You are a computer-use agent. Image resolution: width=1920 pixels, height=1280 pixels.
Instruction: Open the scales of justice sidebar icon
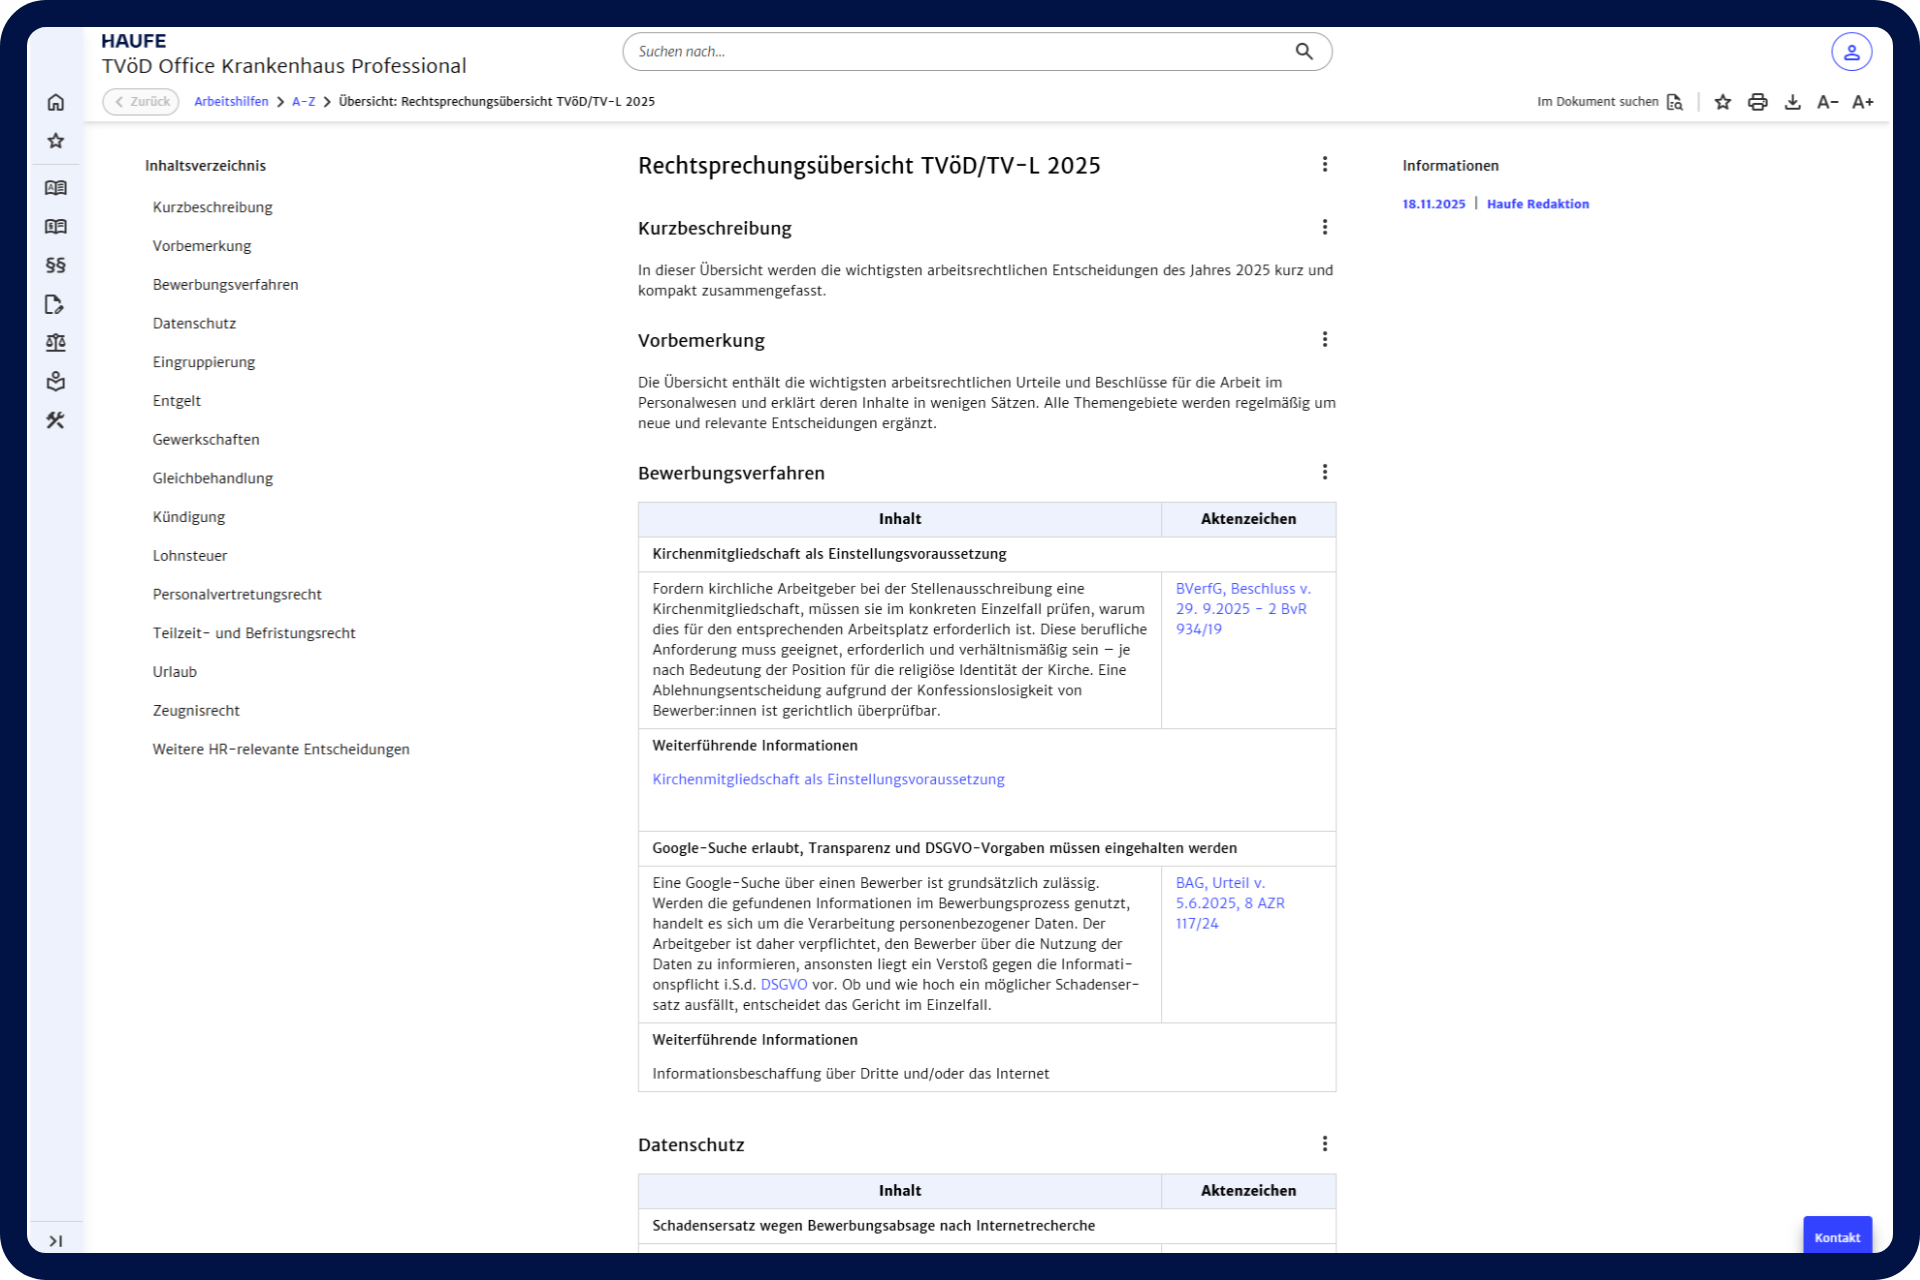tap(56, 343)
